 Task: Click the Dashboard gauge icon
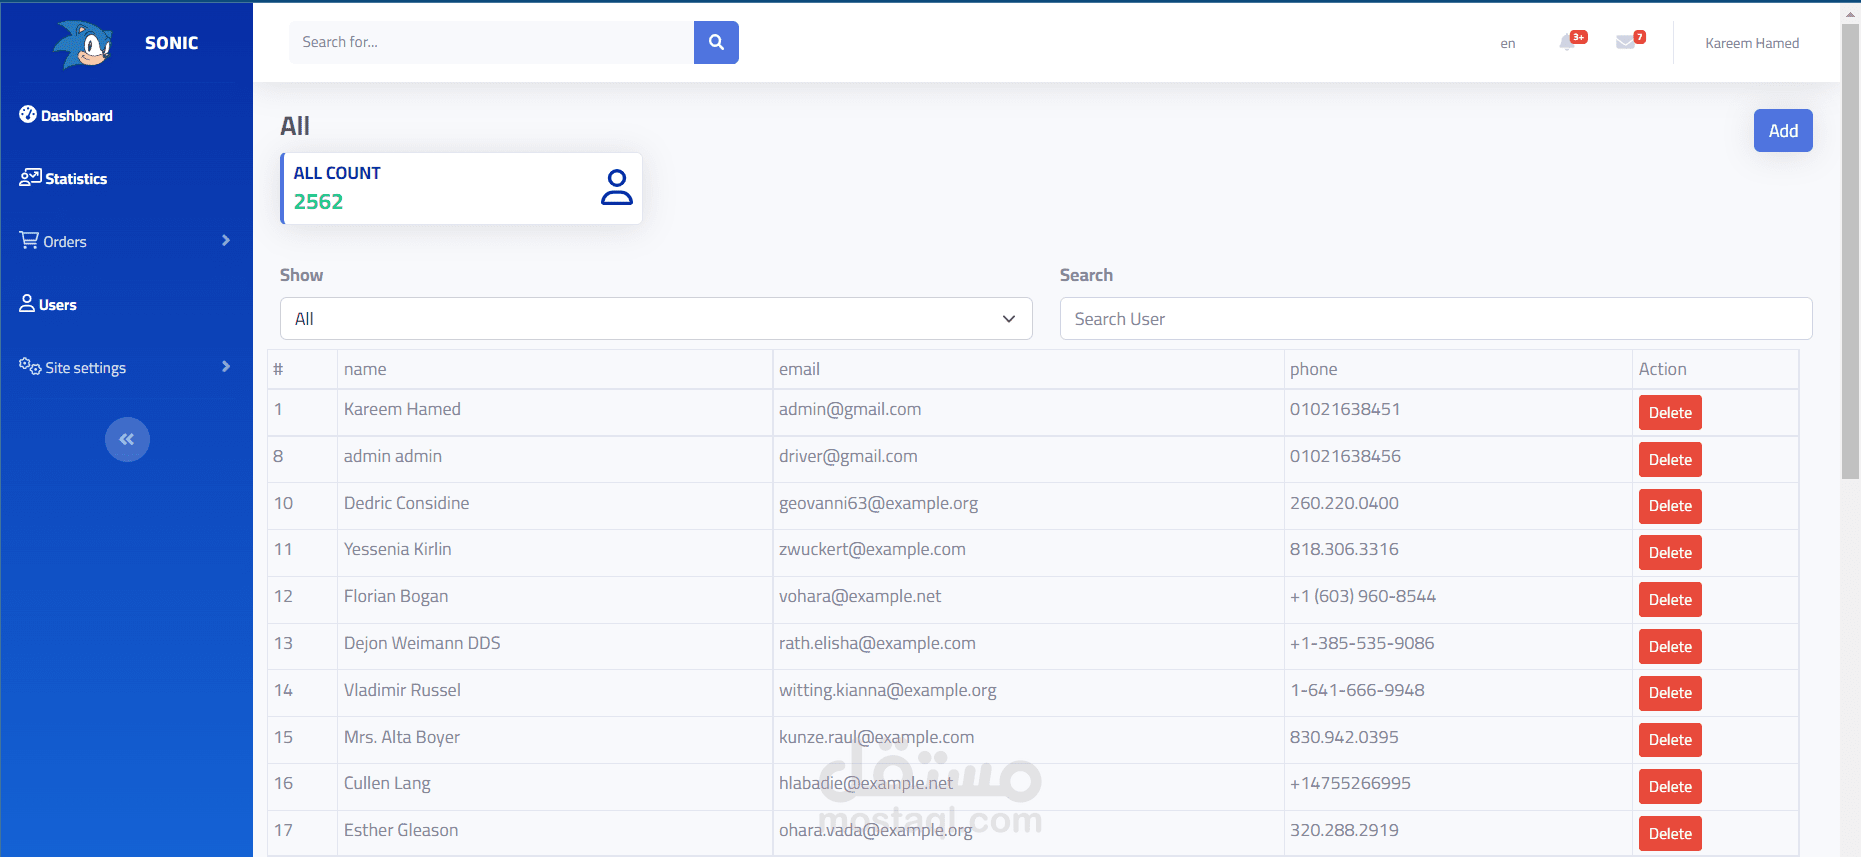click(x=28, y=114)
